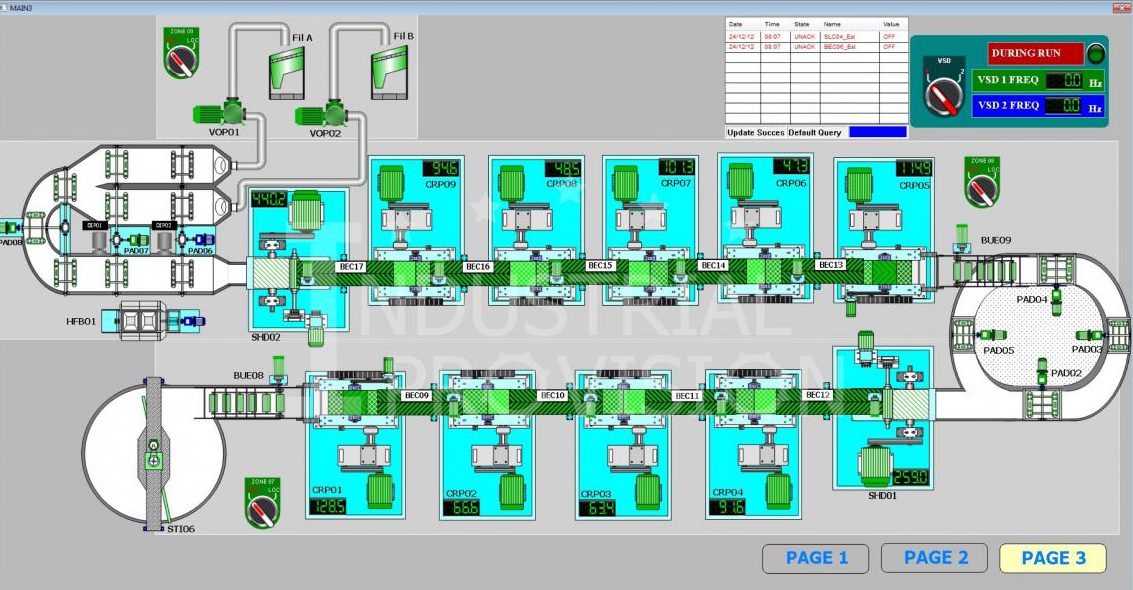1133x590 pixels.
Task: Switch to PAGE 2
Action: pyautogui.click(x=935, y=558)
